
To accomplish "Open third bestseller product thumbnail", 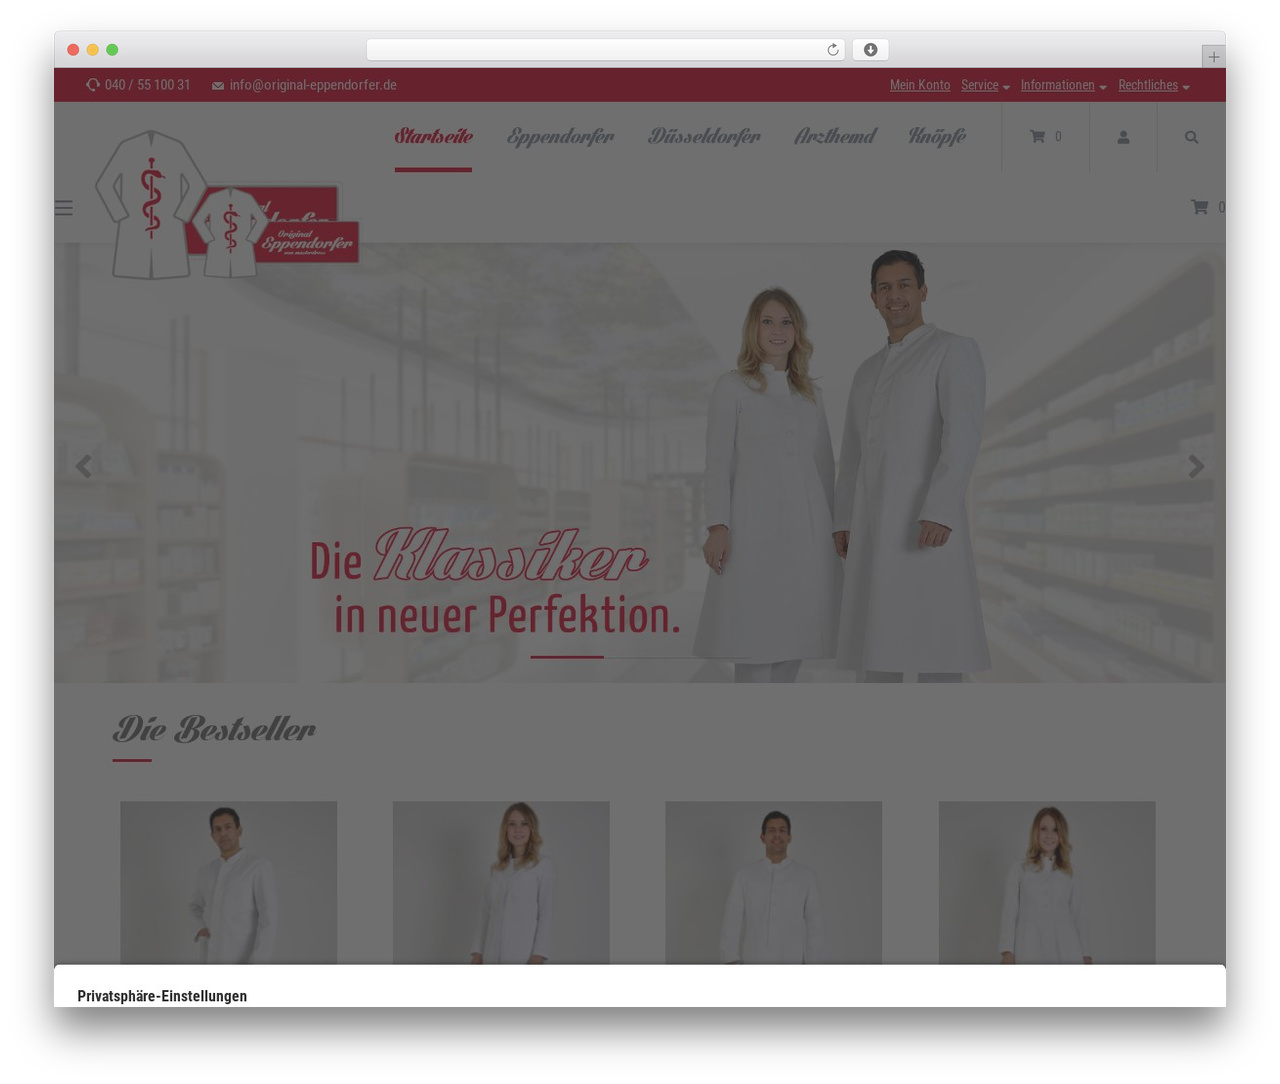I will coord(774,882).
